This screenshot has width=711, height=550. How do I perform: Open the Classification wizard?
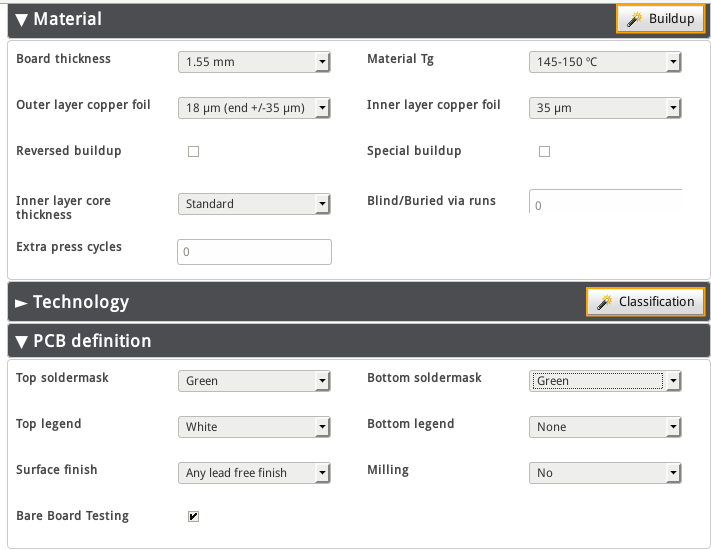pyautogui.click(x=645, y=302)
